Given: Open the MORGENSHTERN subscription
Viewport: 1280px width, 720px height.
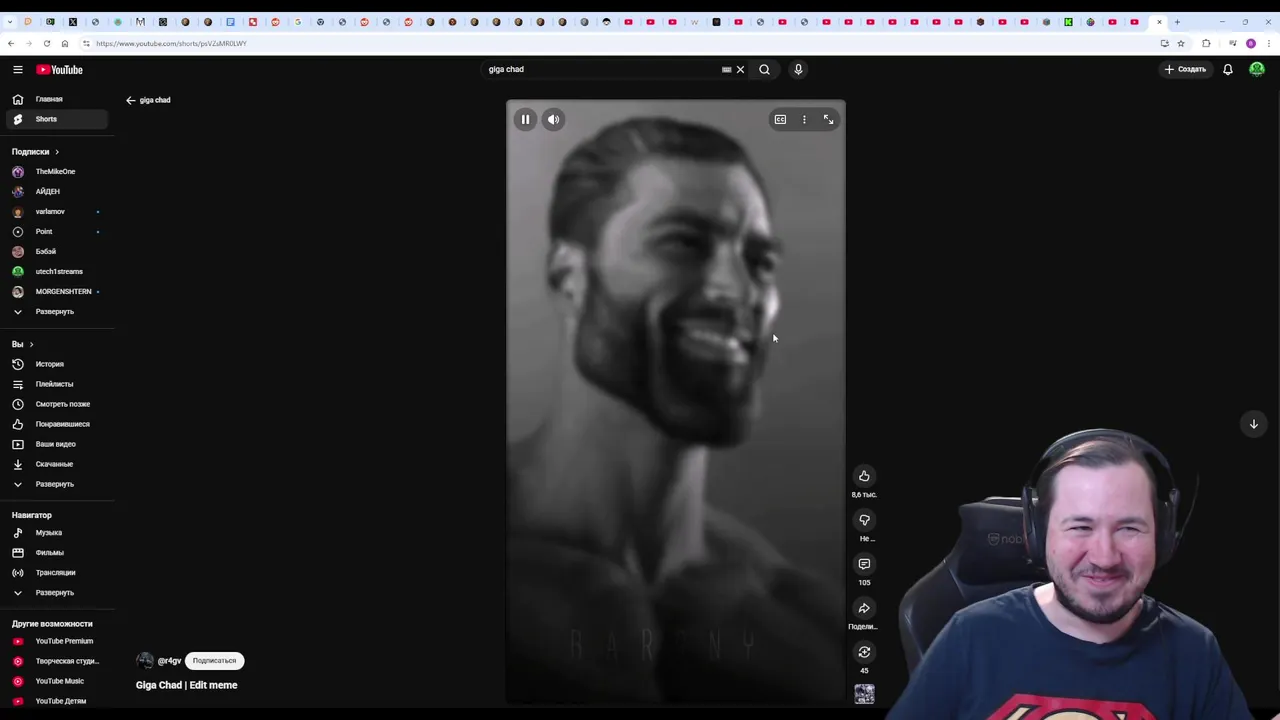Looking at the screenshot, I should pos(56,291).
